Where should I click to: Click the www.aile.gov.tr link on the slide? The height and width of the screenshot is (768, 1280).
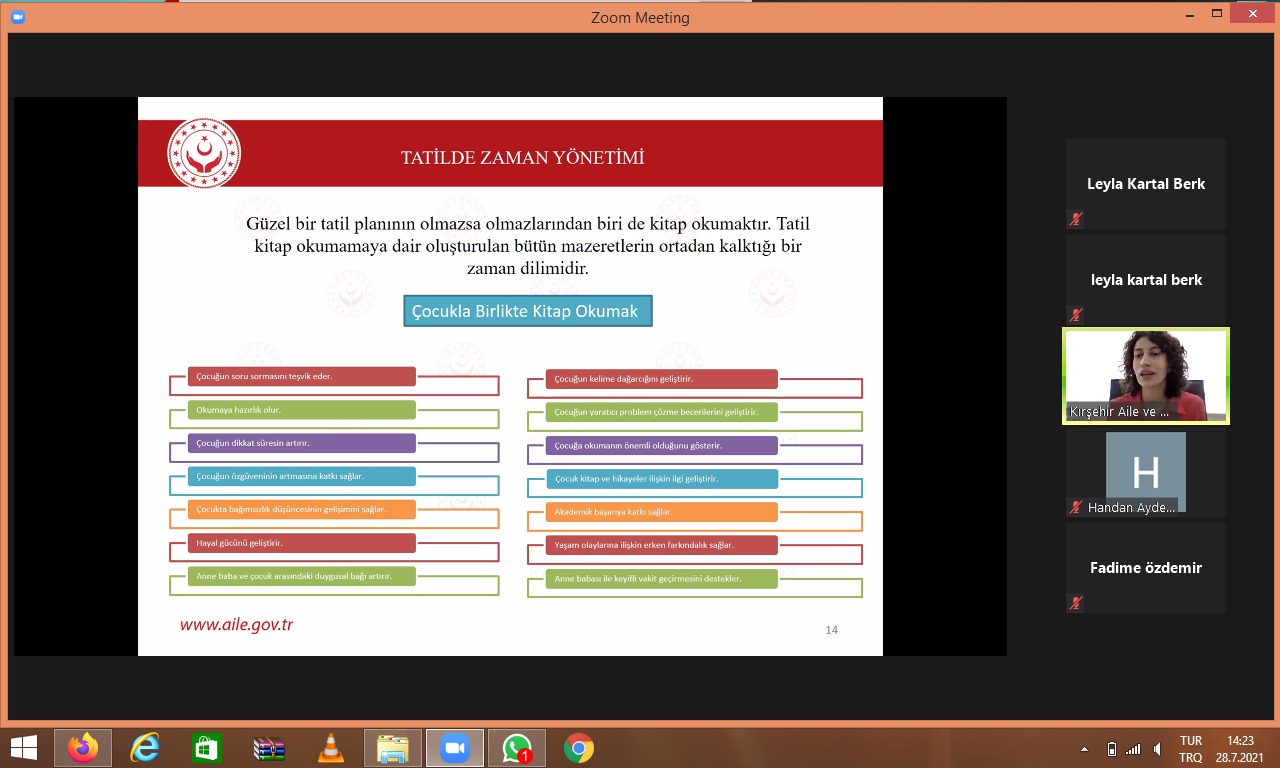click(236, 625)
